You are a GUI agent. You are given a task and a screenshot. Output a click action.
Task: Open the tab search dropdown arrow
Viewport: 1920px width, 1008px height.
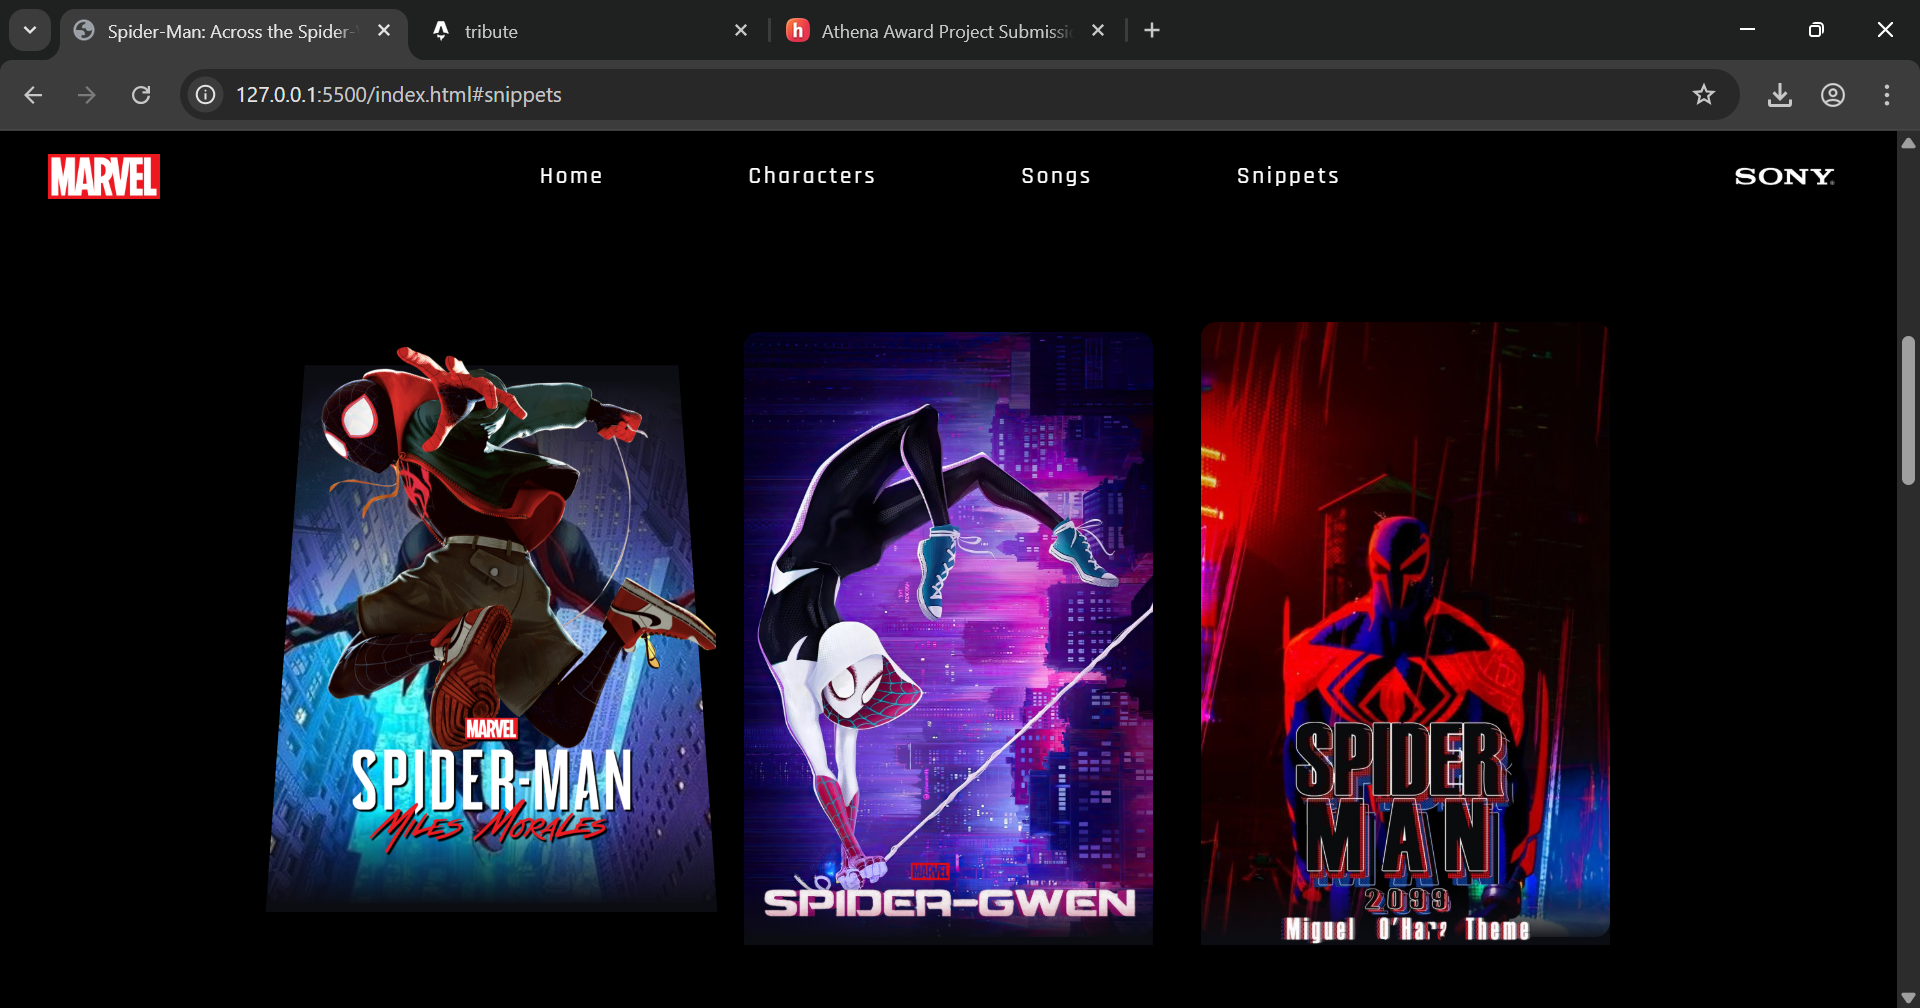click(x=30, y=30)
